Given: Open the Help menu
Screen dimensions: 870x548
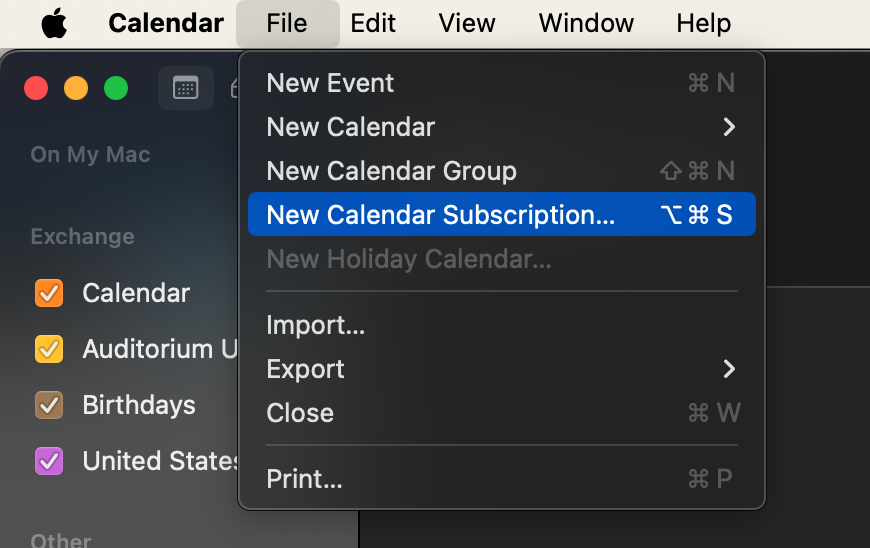Looking at the screenshot, I should click(703, 23).
